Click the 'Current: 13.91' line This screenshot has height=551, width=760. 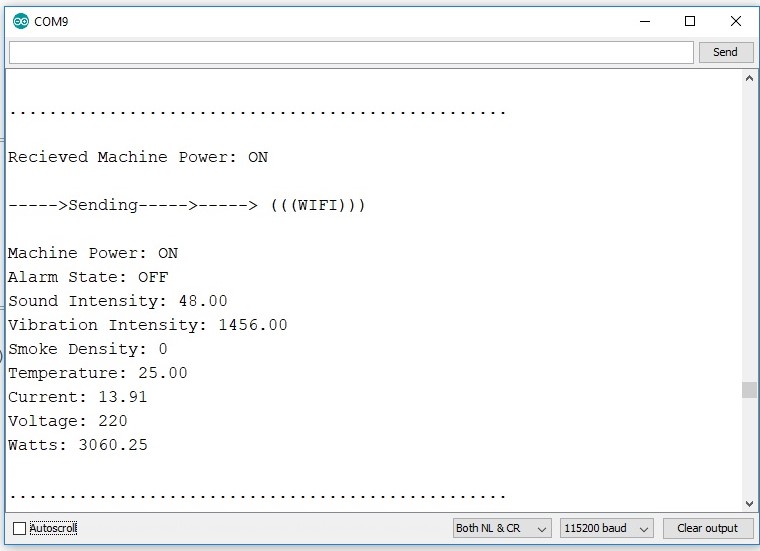point(78,397)
